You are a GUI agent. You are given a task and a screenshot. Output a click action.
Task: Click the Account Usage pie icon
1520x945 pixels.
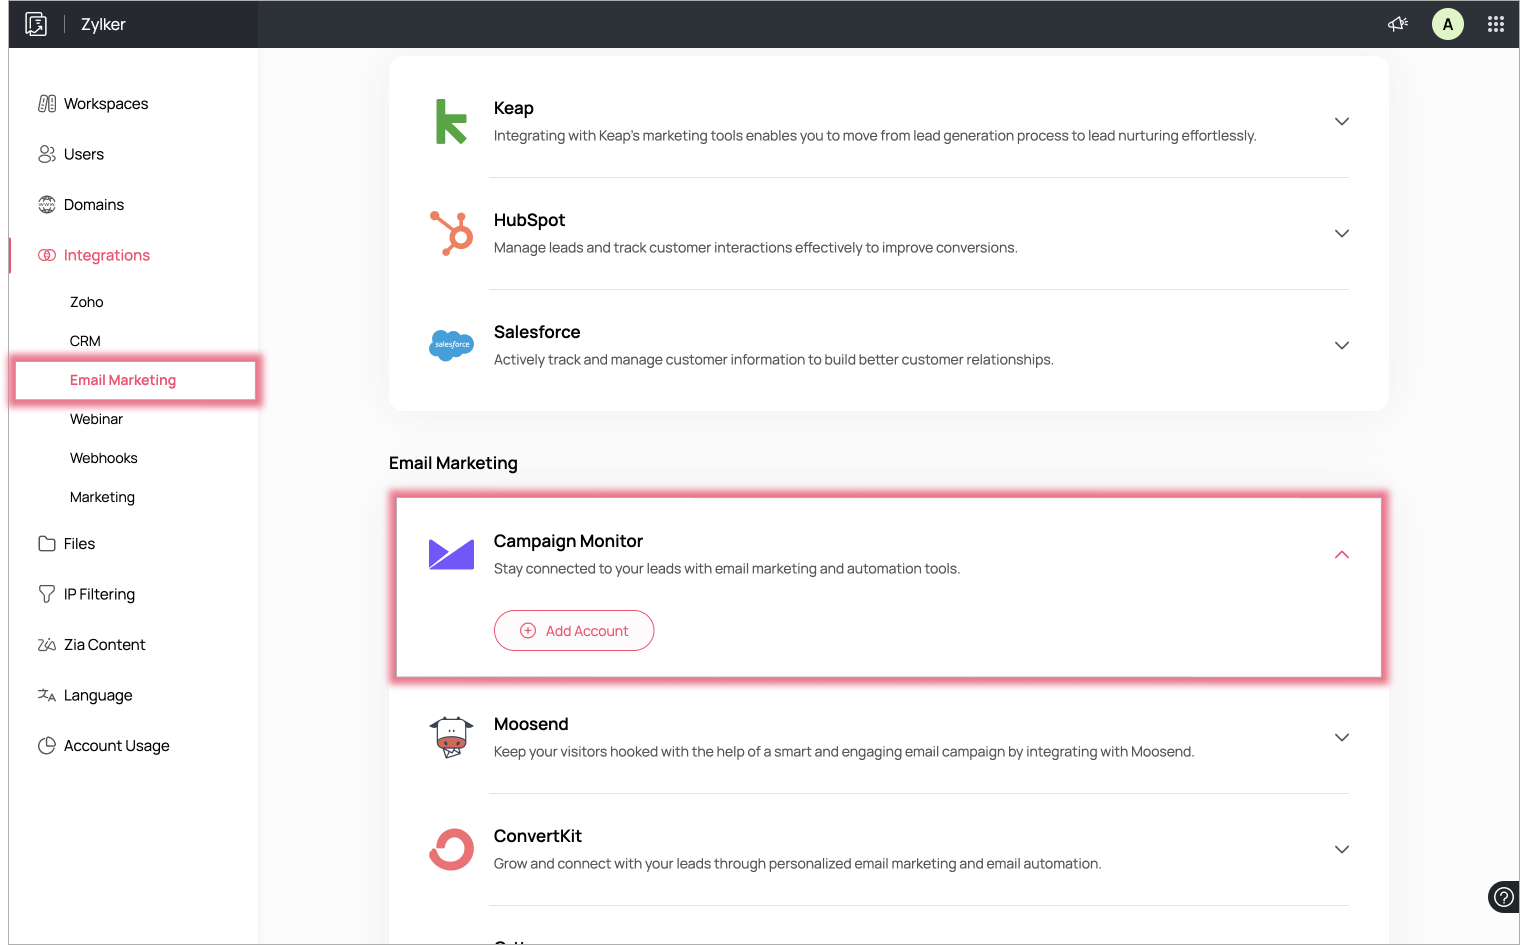47,746
